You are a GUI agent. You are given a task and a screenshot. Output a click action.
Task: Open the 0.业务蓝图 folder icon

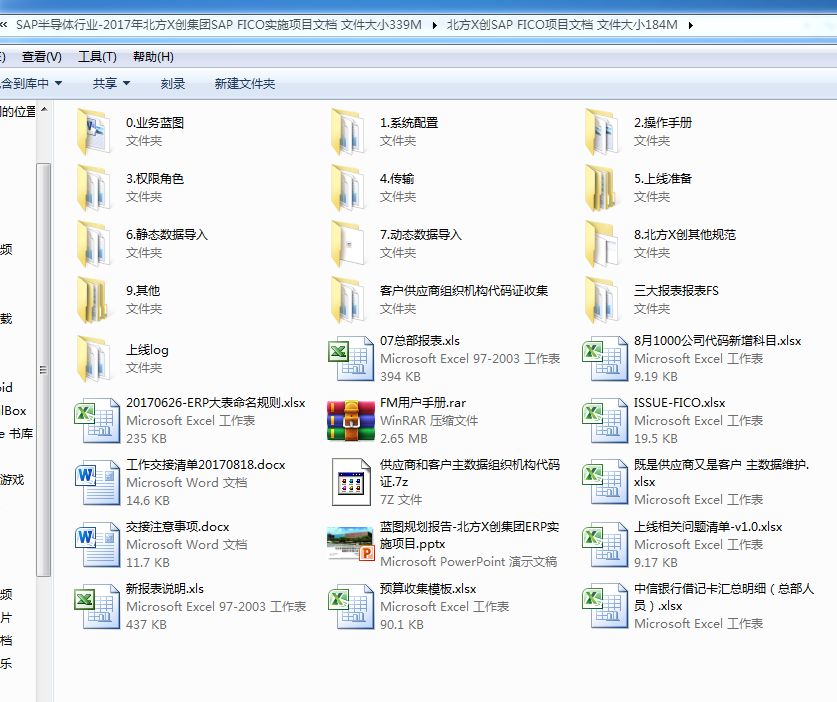[x=94, y=131]
